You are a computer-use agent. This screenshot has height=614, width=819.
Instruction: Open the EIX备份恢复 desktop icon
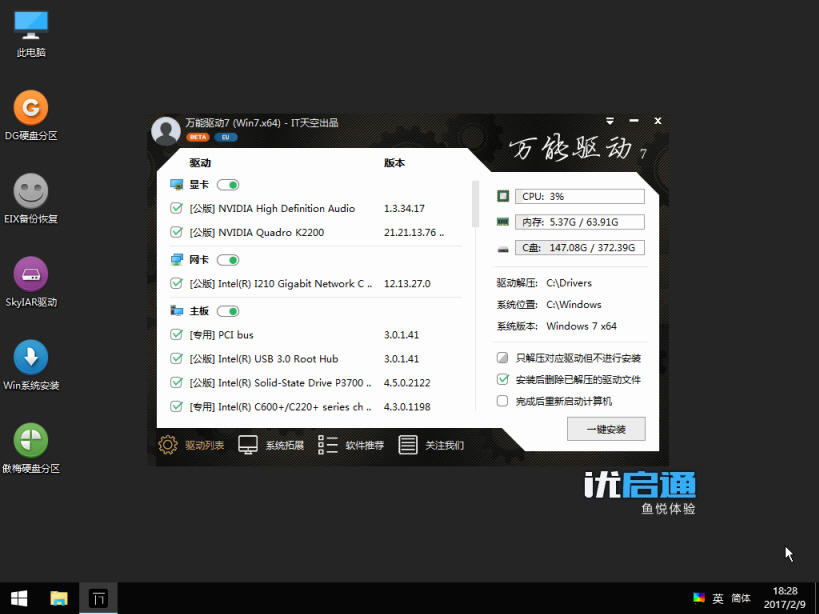click(x=31, y=199)
